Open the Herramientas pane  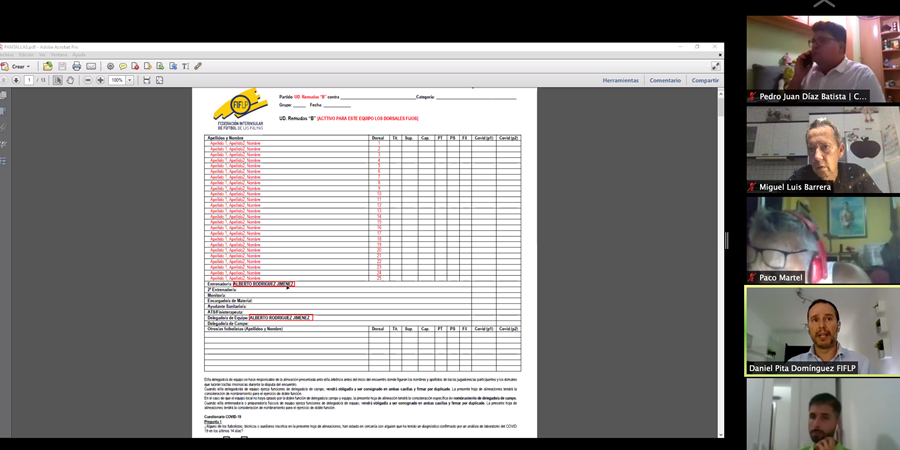point(620,80)
